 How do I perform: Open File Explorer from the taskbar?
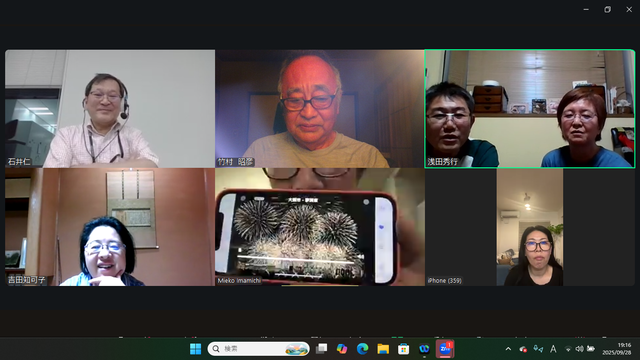[x=383, y=349]
